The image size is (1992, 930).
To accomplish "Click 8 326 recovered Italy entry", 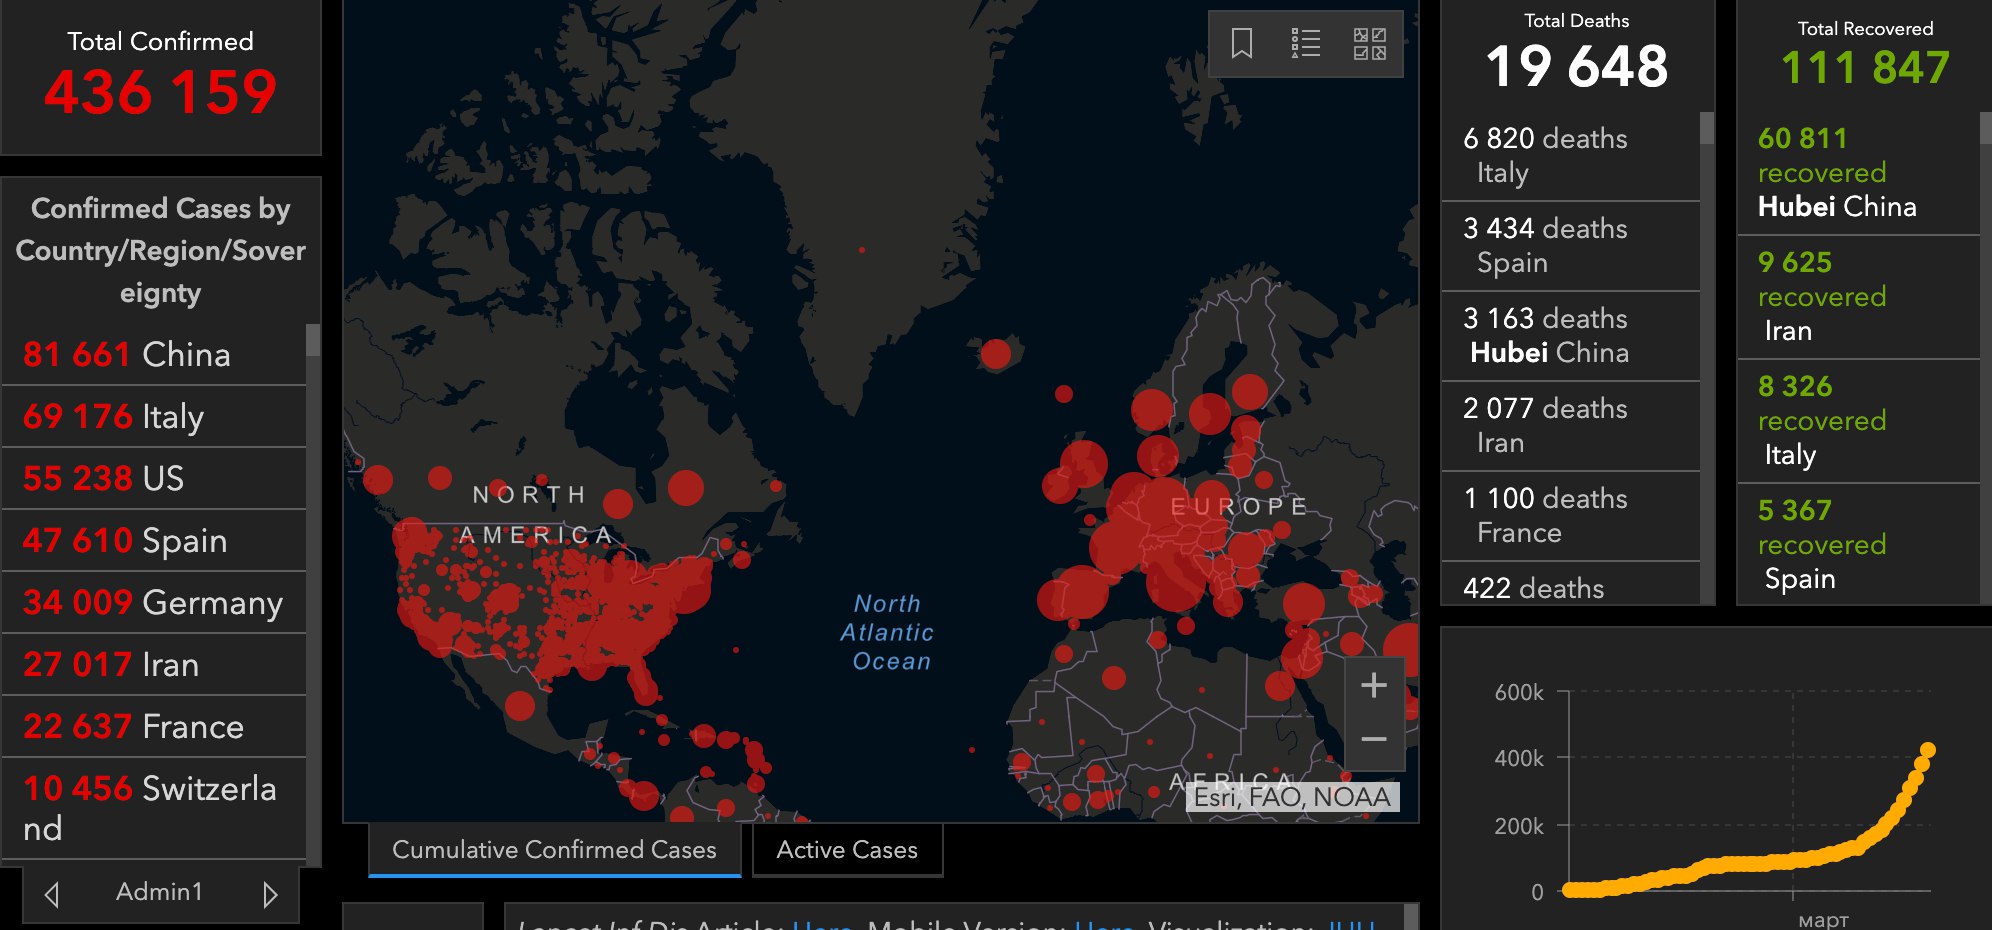I will pyautogui.click(x=1858, y=421).
